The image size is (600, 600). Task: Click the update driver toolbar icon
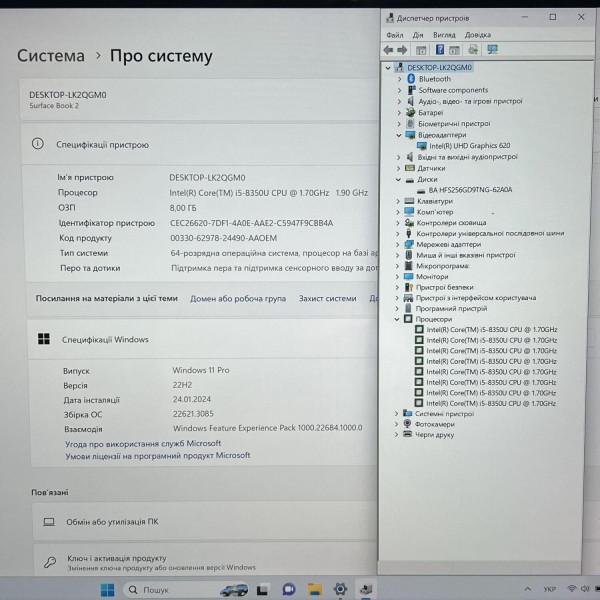pos(473,49)
